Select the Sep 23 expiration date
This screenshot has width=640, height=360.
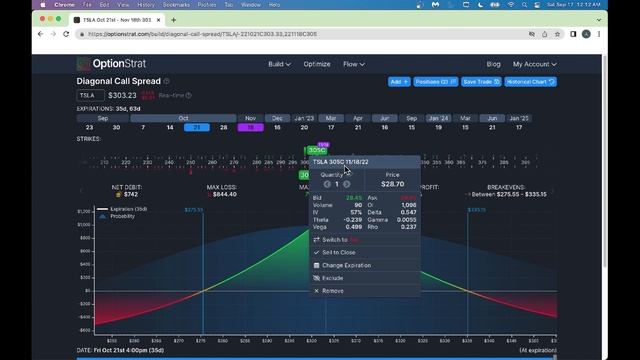click(89, 127)
